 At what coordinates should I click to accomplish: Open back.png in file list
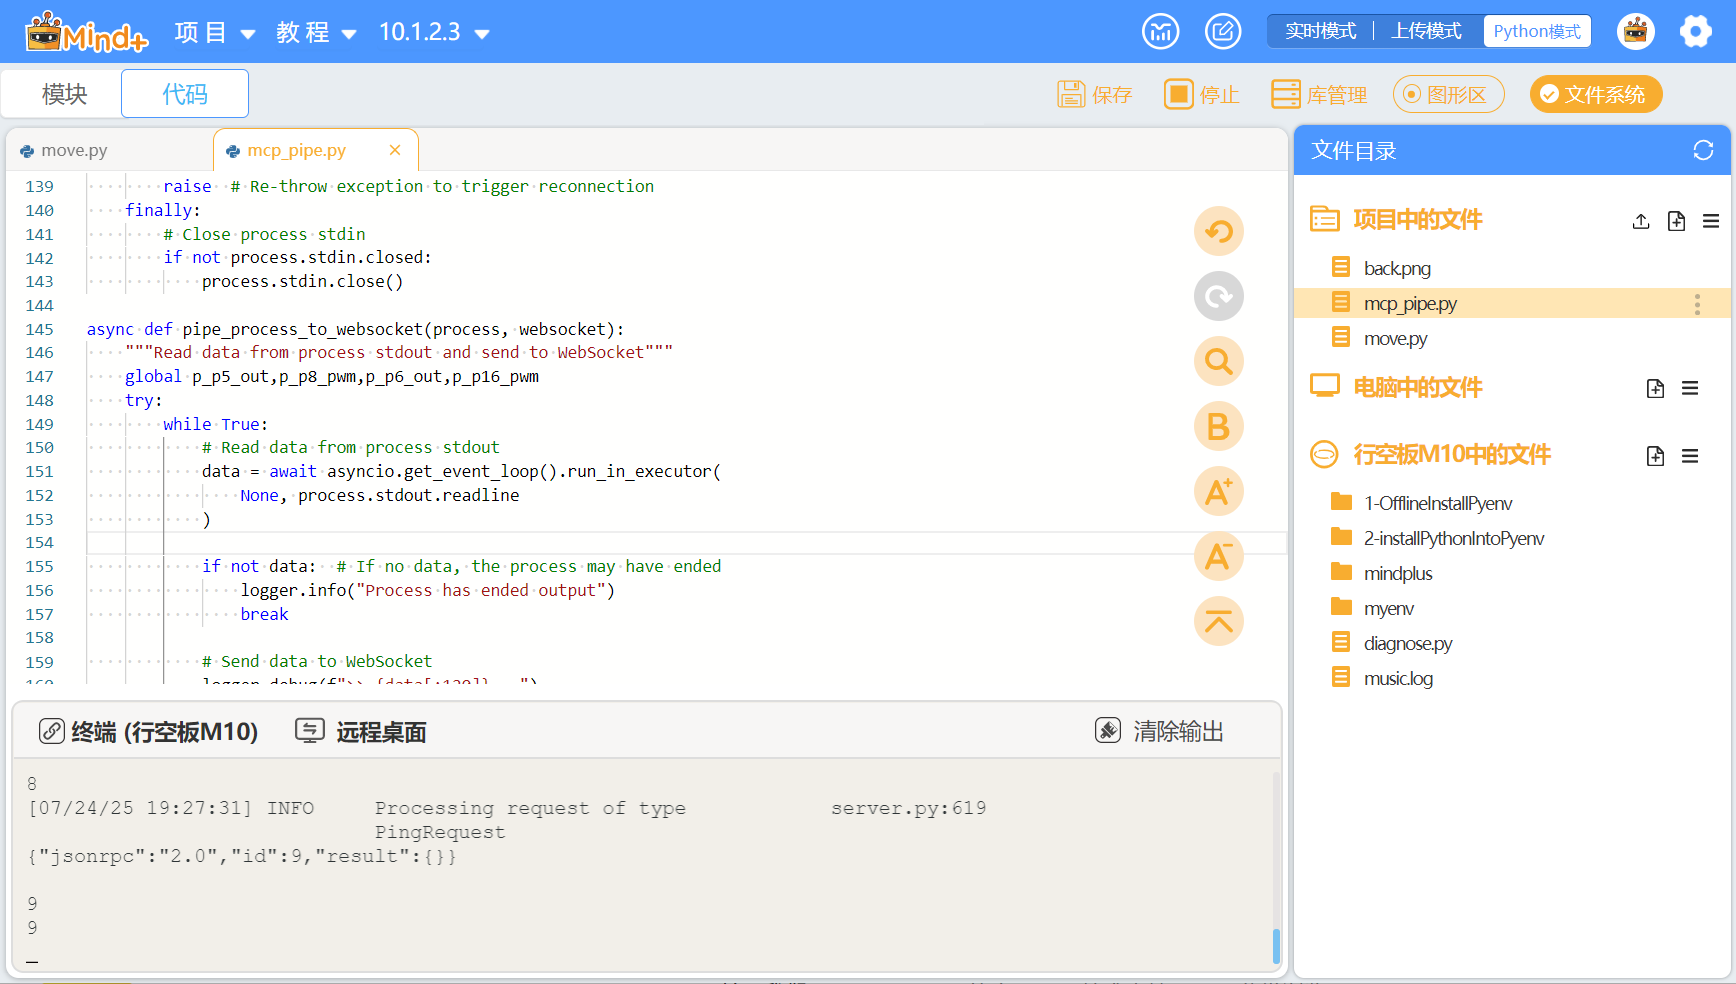1397,268
